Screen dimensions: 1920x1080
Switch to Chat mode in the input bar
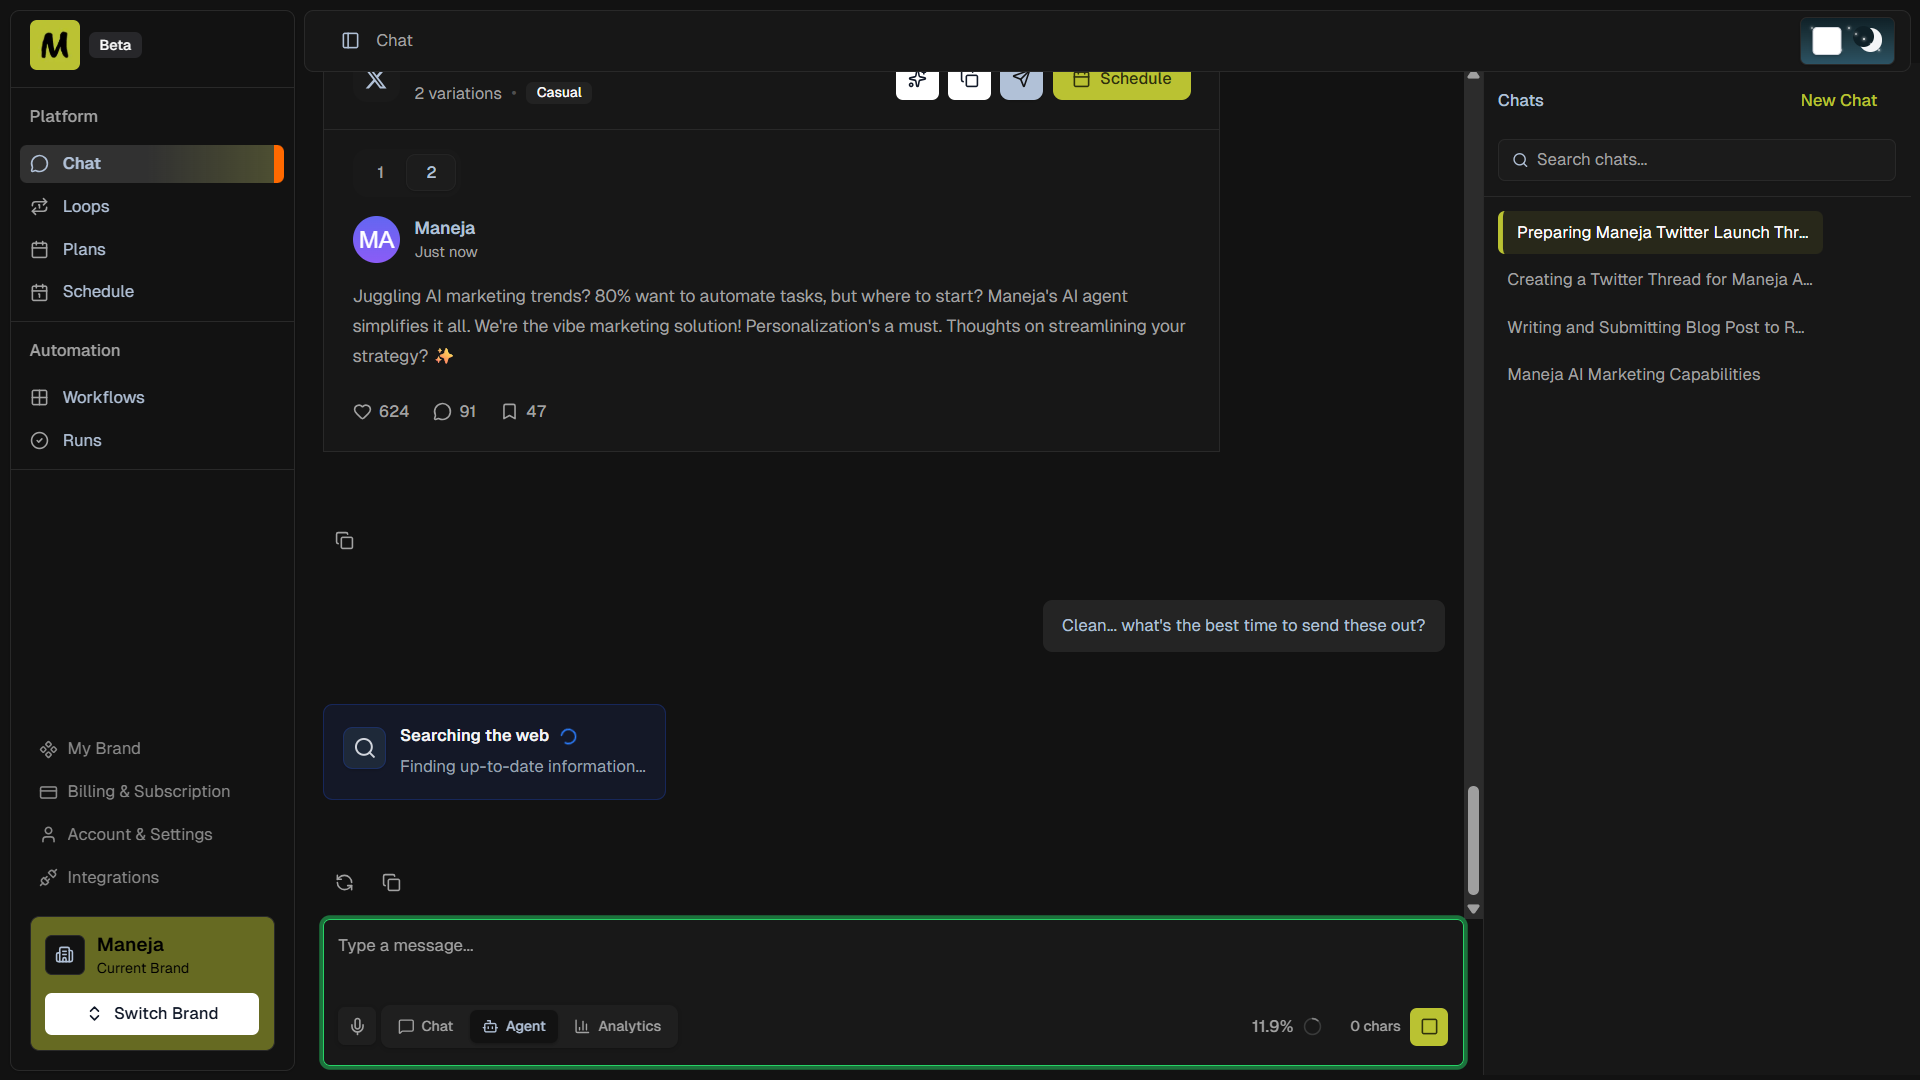tap(424, 1026)
